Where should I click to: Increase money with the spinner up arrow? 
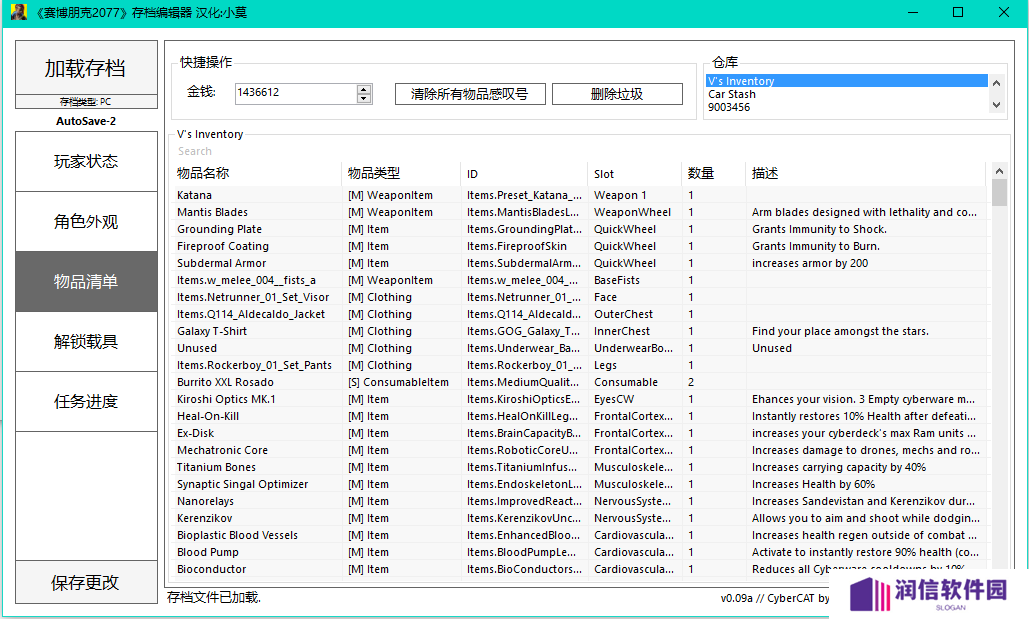pos(364,89)
